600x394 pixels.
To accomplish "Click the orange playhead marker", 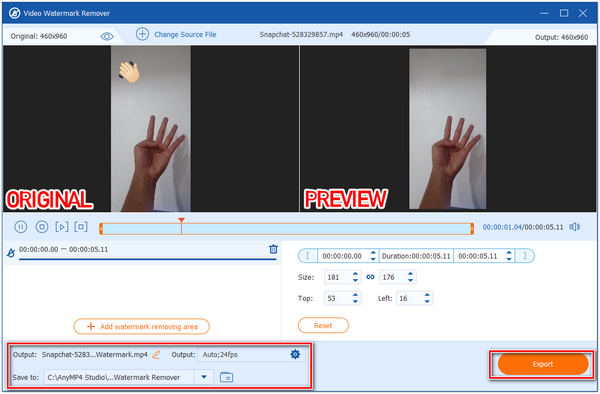I will click(x=181, y=221).
